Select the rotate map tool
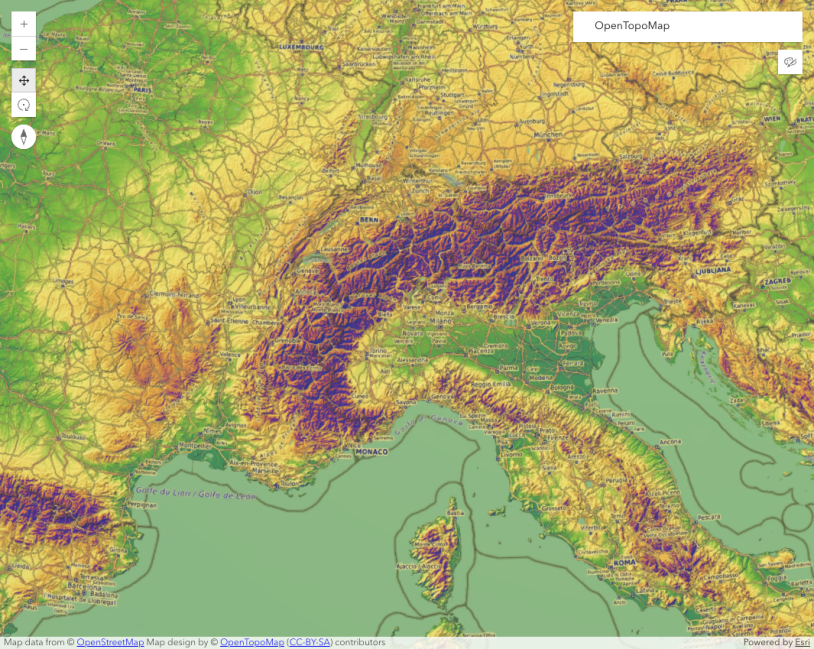814x649 pixels. [24, 105]
